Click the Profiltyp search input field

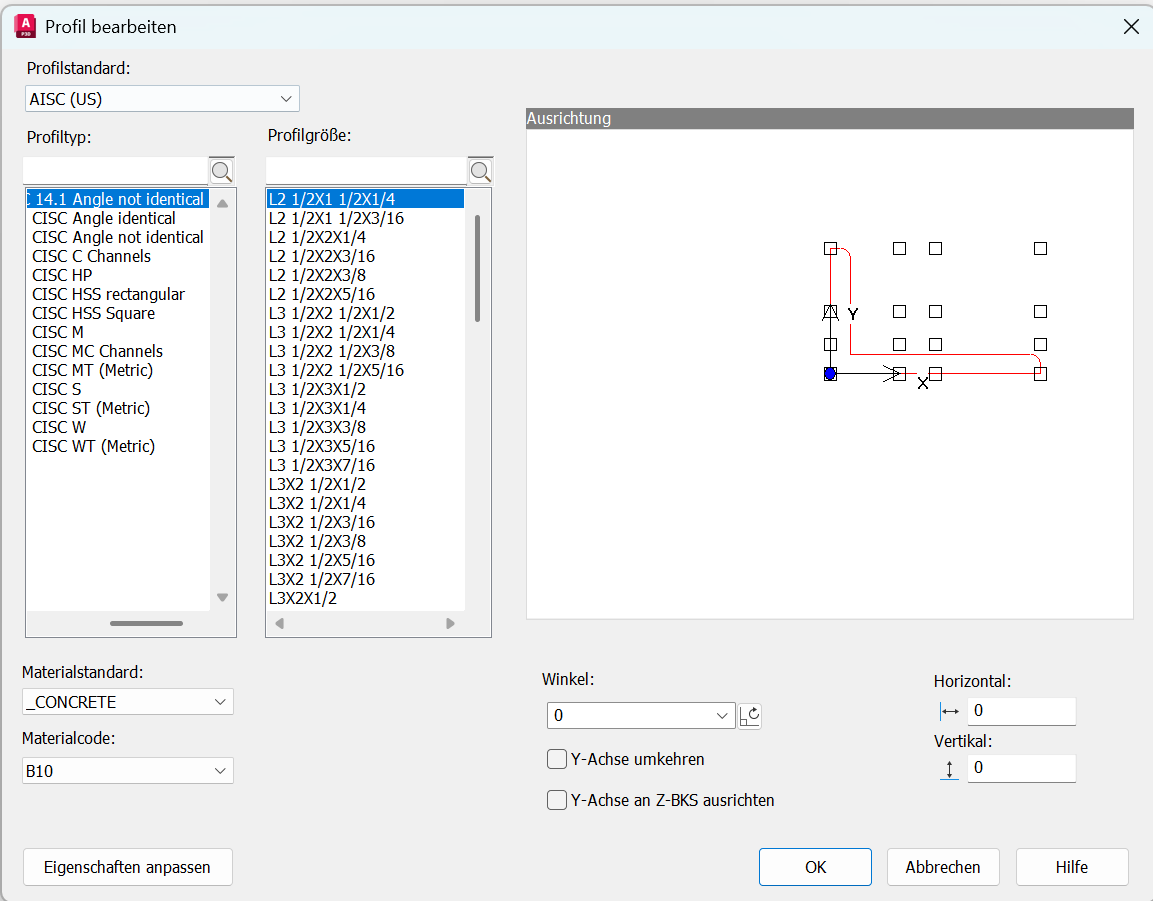coord(115,171)
